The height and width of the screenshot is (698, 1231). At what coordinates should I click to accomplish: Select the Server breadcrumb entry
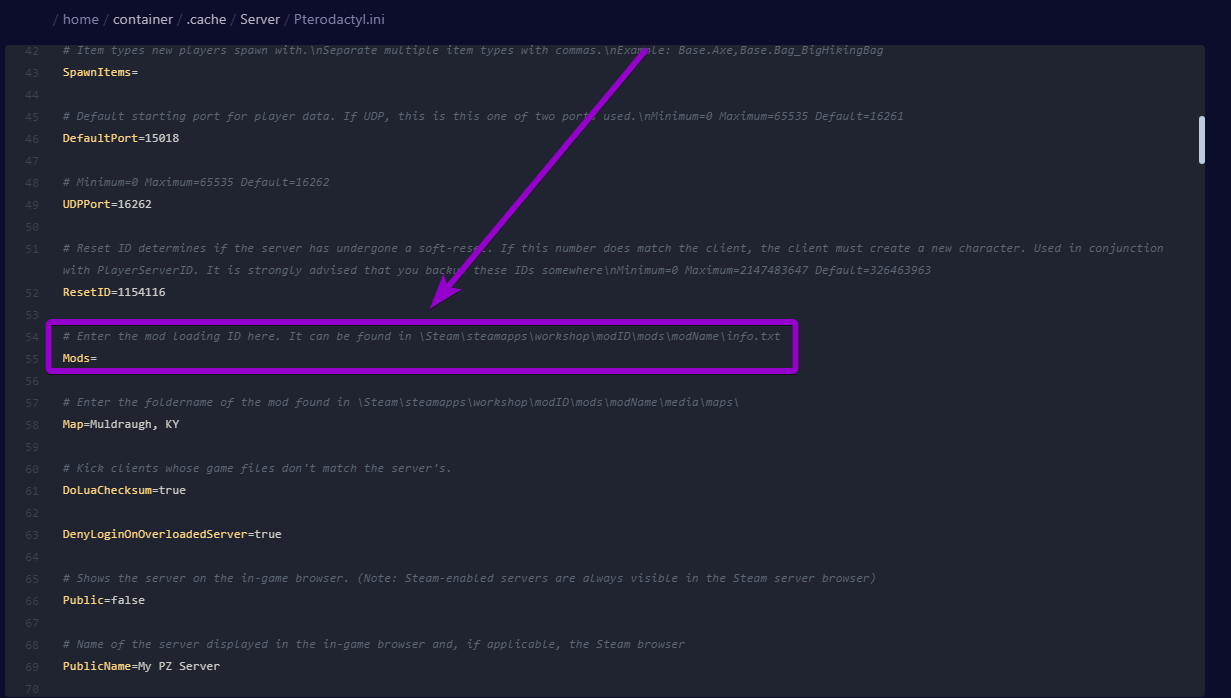coord(262,18)
